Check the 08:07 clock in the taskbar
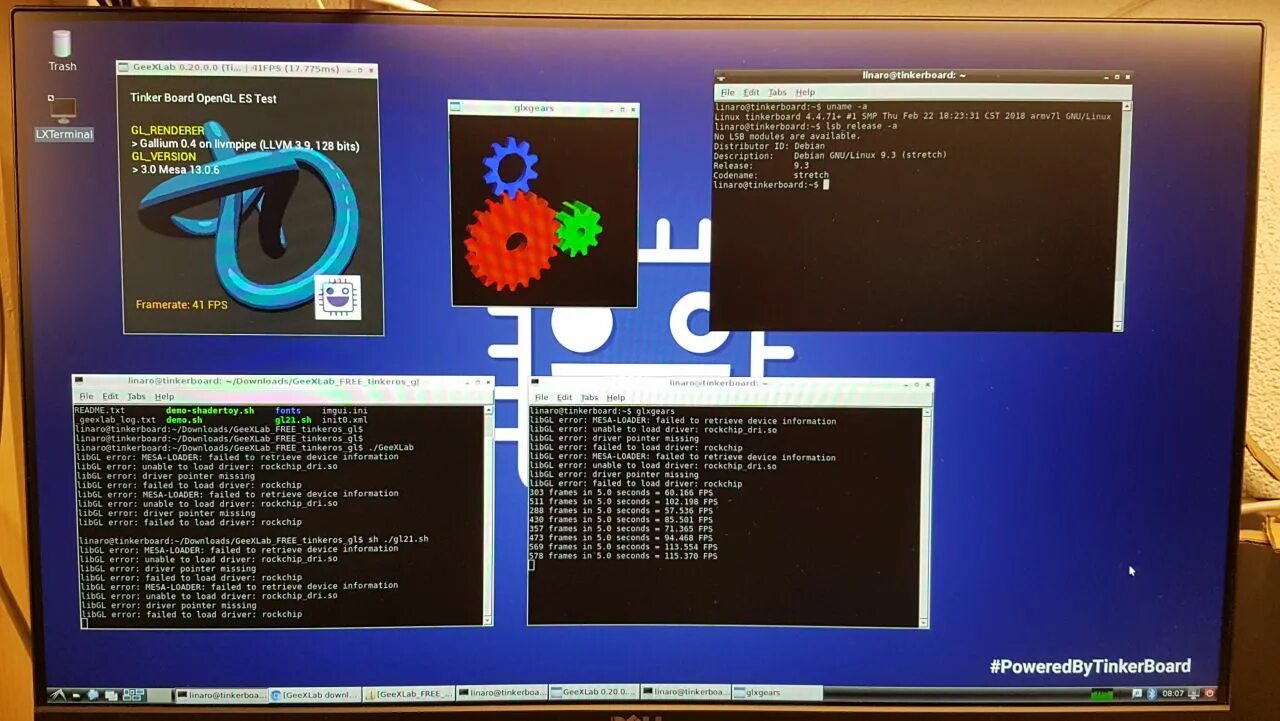Image resolution: width=1280 pixels, height=721 pixels. [1173, 693]
